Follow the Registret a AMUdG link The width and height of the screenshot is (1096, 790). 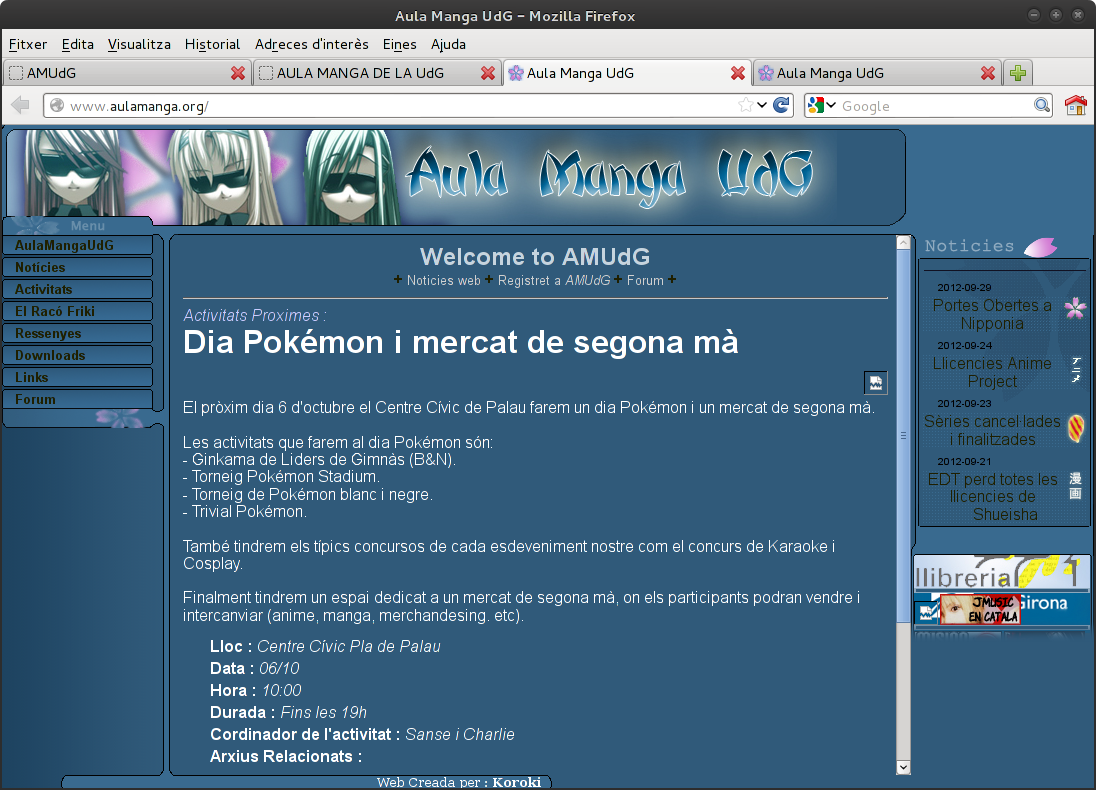click(554, 280)
